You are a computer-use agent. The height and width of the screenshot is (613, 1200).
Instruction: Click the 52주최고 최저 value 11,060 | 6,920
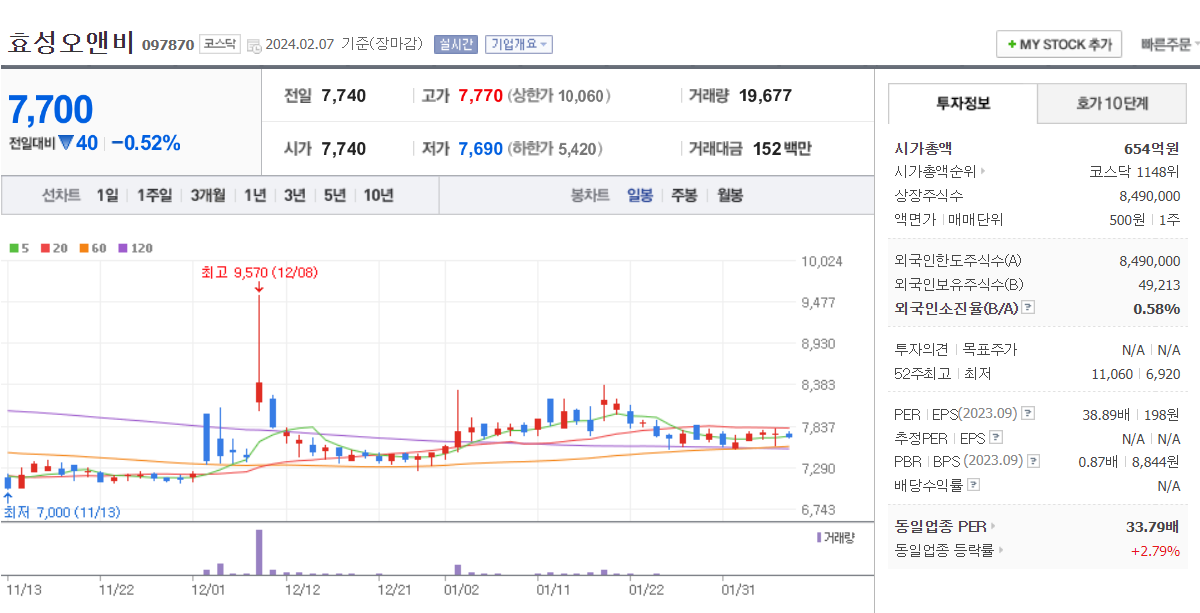[x=1137, y=374]
